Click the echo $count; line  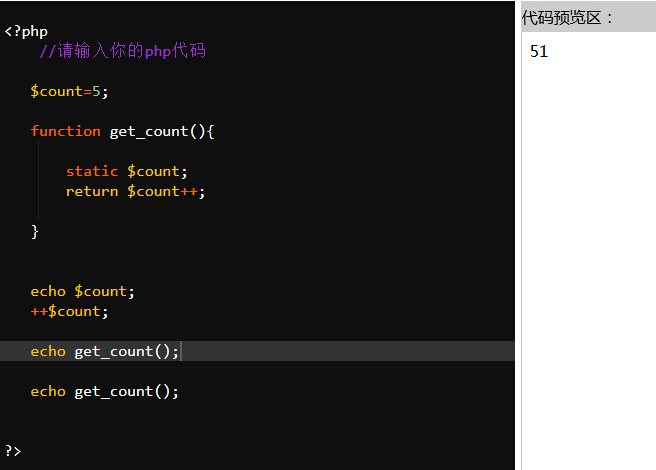[82, 291]
